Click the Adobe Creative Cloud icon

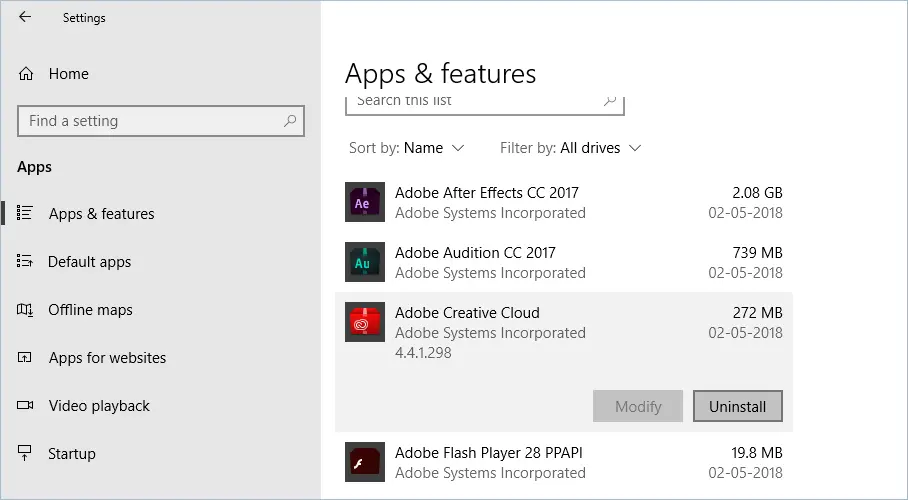tap(364, 322)
